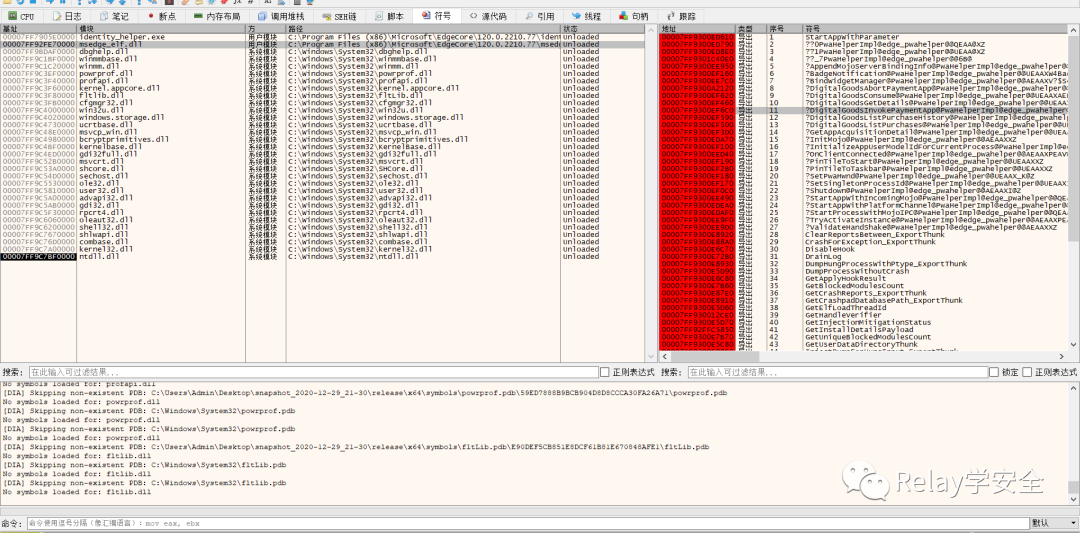Select symbol GetApplyHookResult
The height and width of the screenshot is (533, 1080).
[845, 278]
